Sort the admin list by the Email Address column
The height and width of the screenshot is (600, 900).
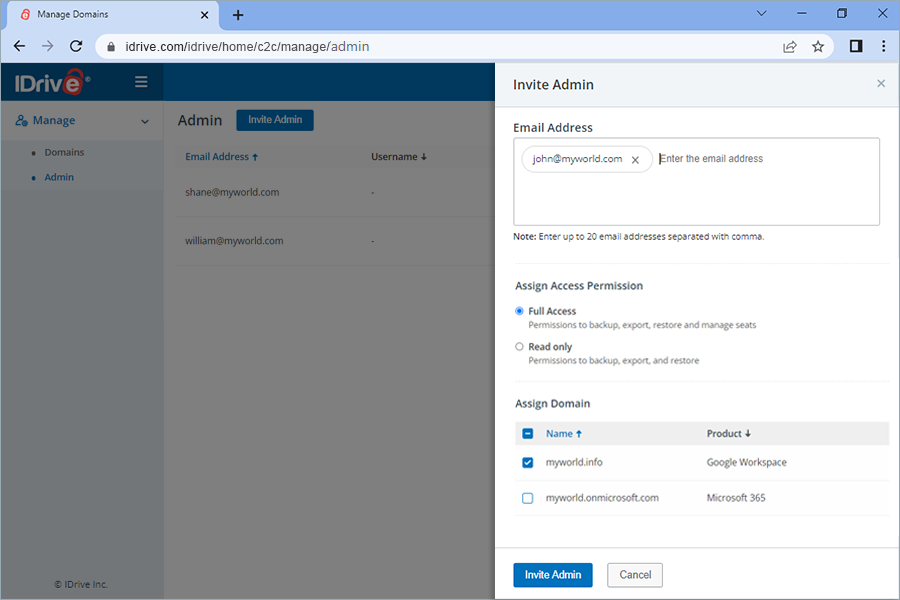222,157
